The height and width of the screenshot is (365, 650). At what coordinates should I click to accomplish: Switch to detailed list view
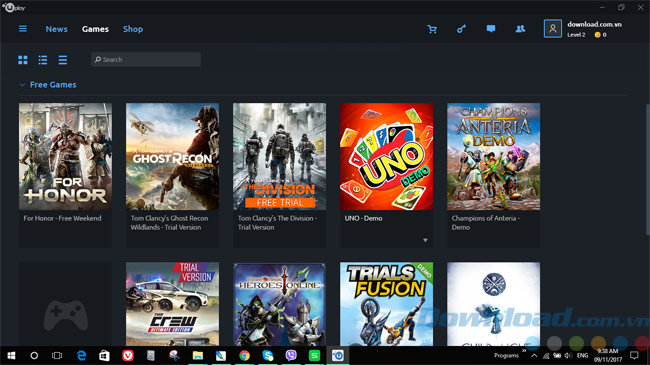[x=43, y=60]
